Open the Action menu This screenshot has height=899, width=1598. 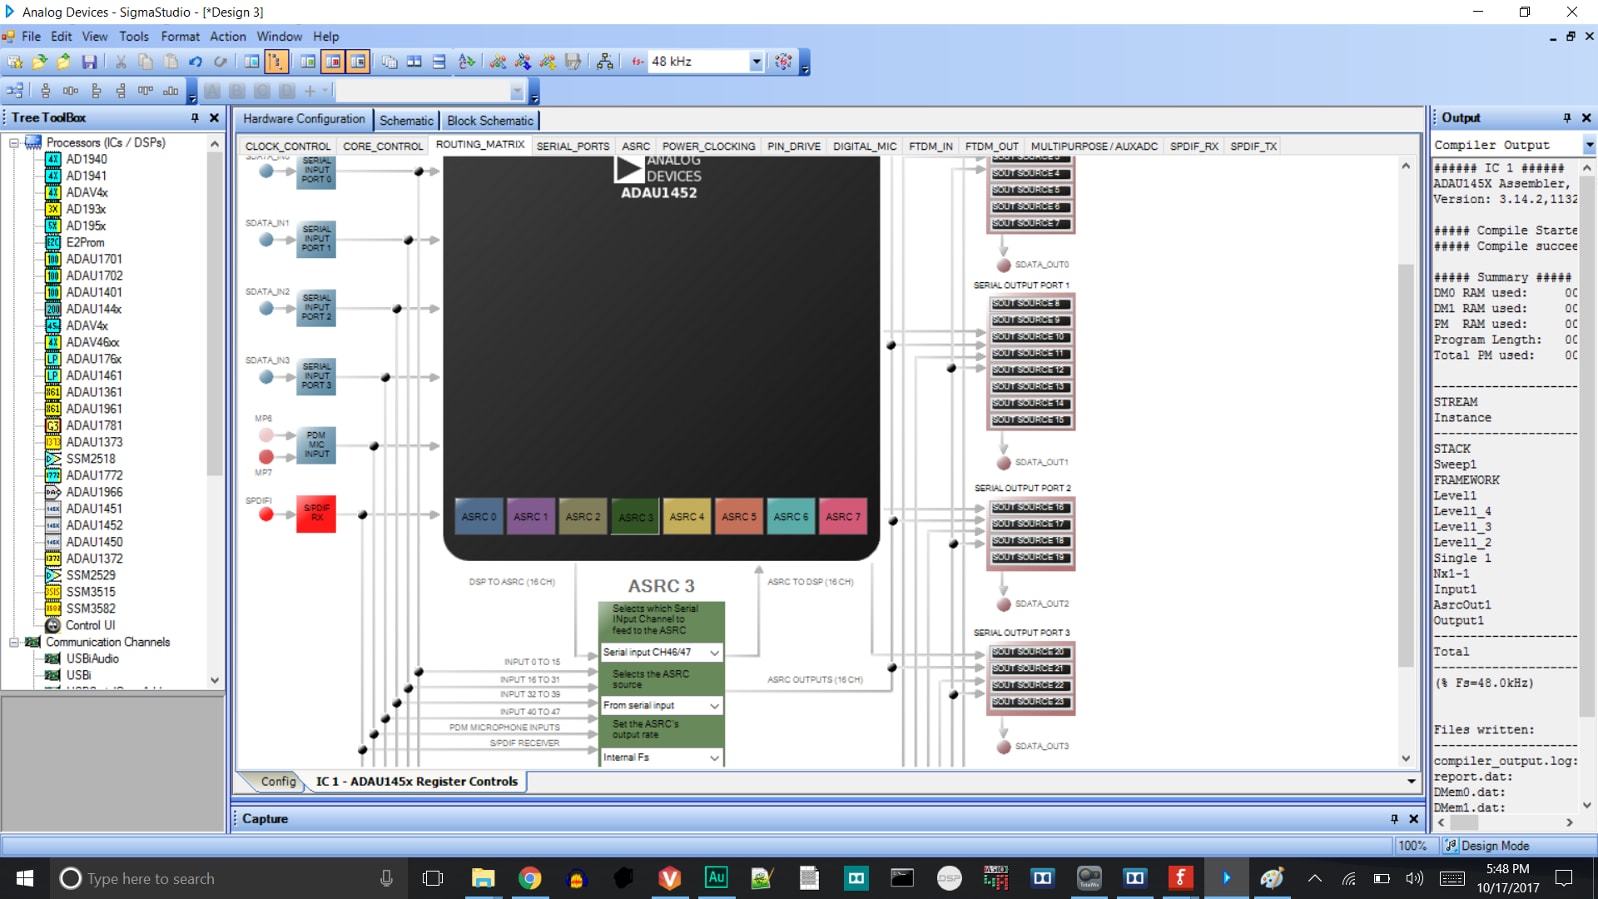(228, 36)
